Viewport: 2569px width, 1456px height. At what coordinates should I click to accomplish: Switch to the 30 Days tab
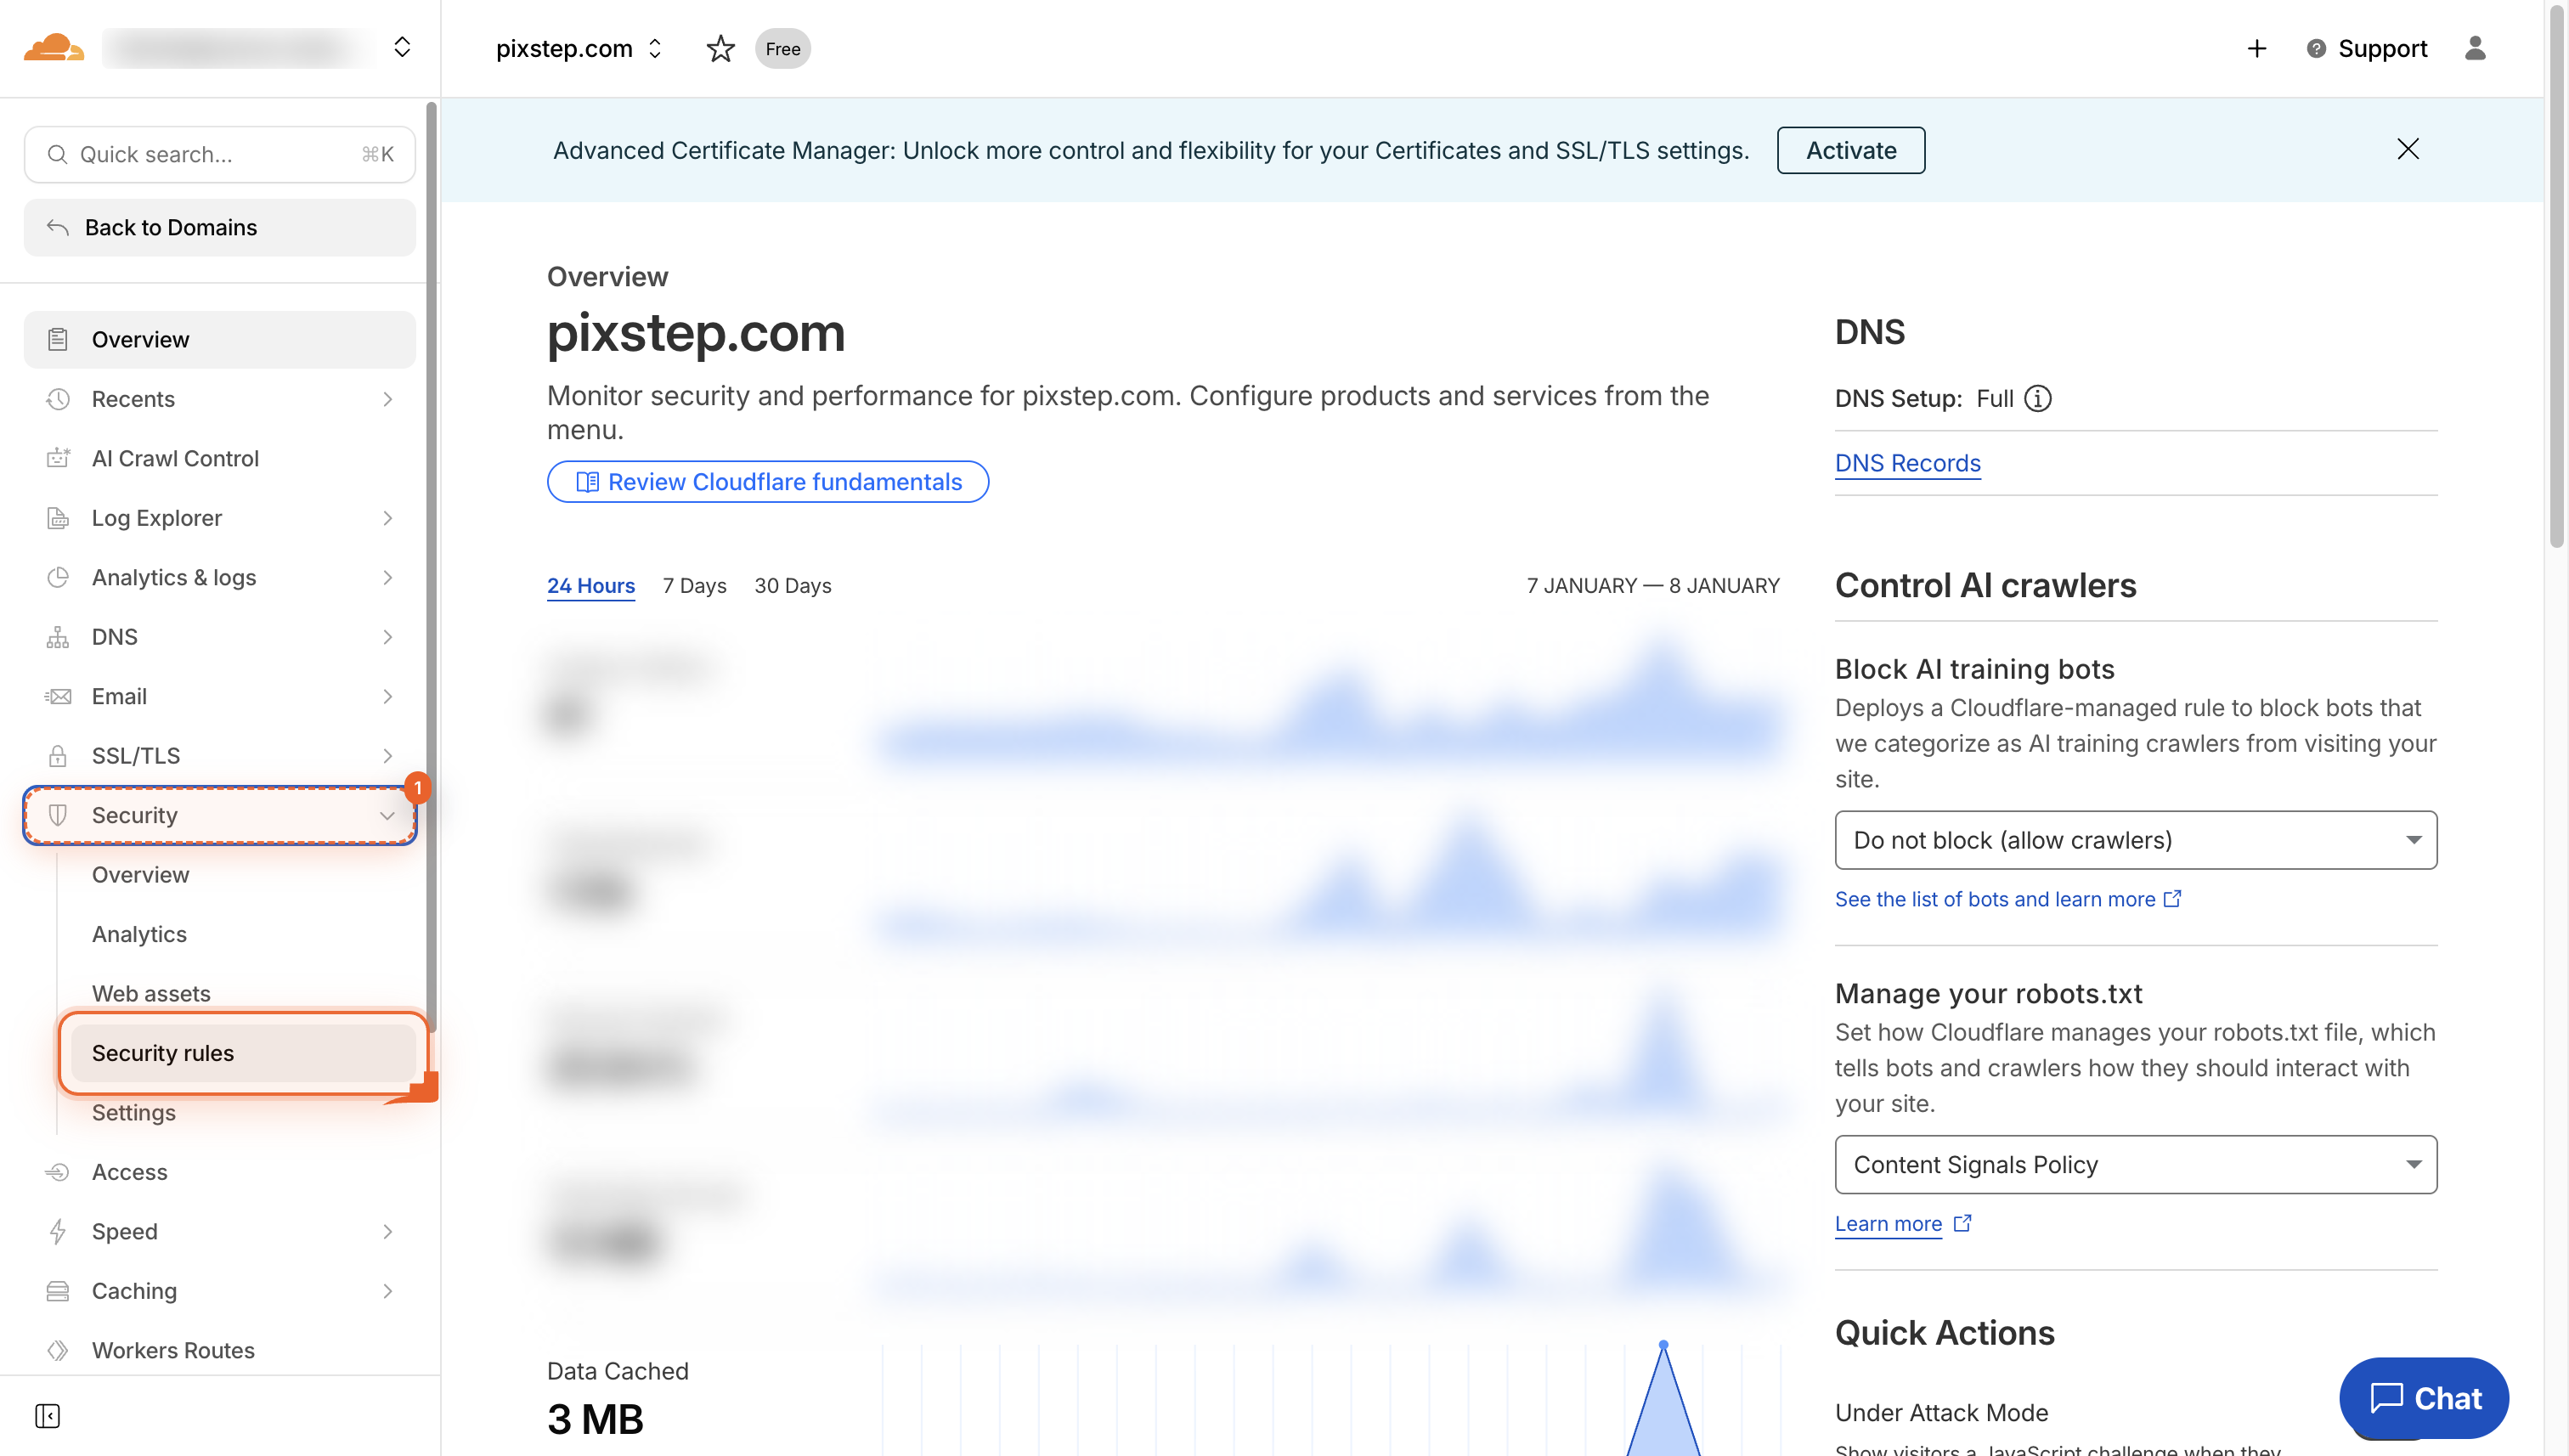792,586
